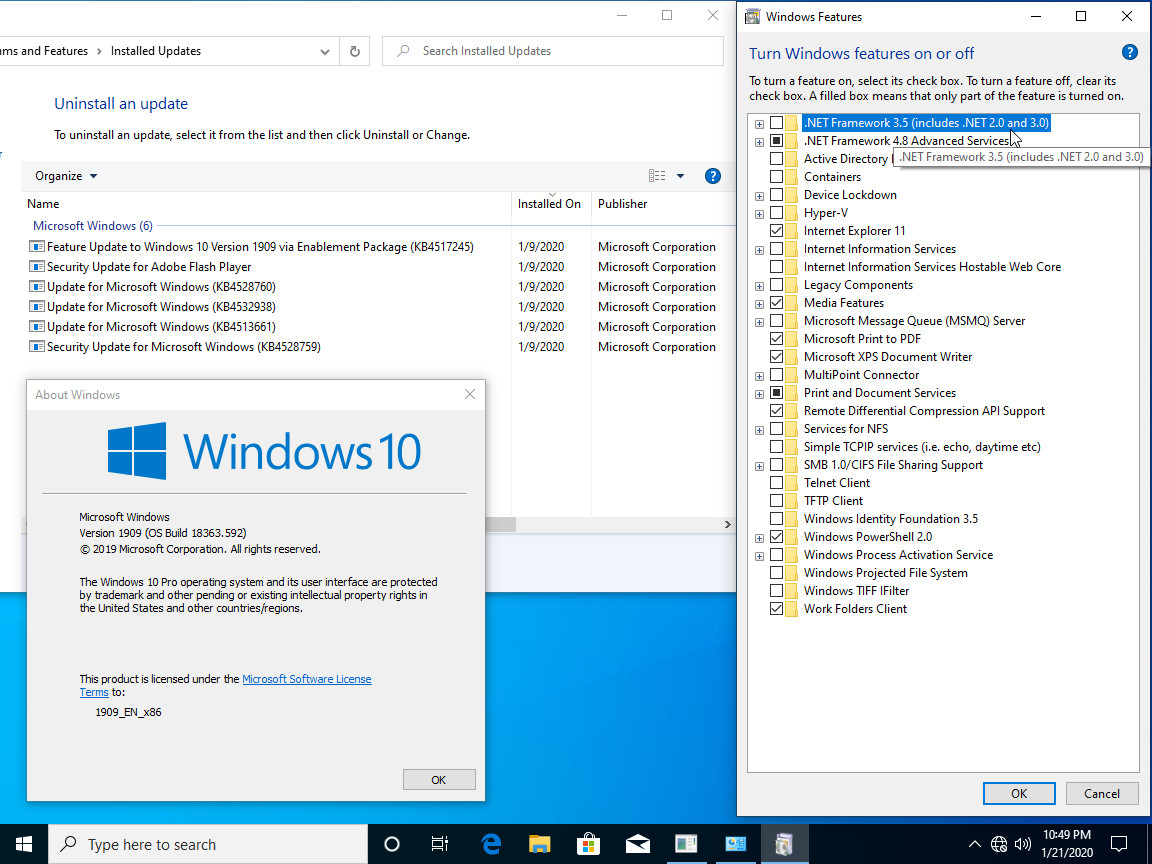Uncheck Microsoft Print to PDF
Image resolution: width=1152 pixels, height=864 pixels.
coord(776,339)
